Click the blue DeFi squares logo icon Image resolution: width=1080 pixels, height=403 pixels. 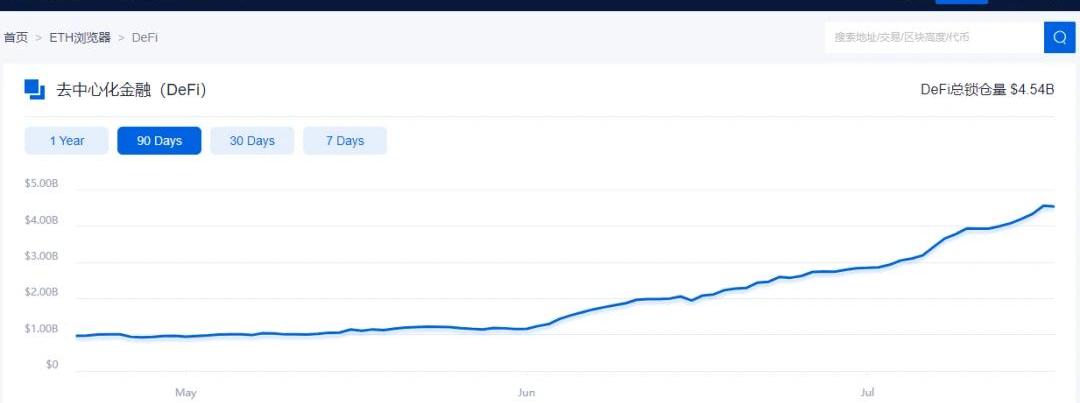[x=34, y=90]
